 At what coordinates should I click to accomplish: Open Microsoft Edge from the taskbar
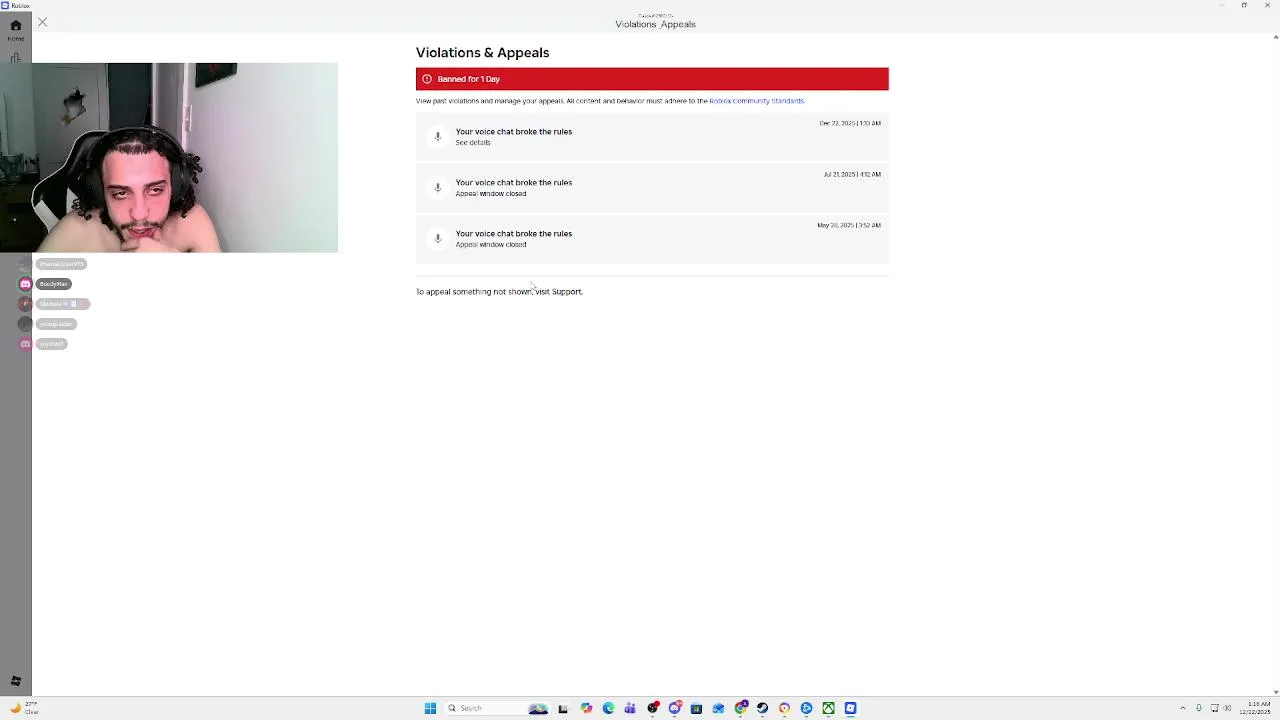click(x=608, y=708)
